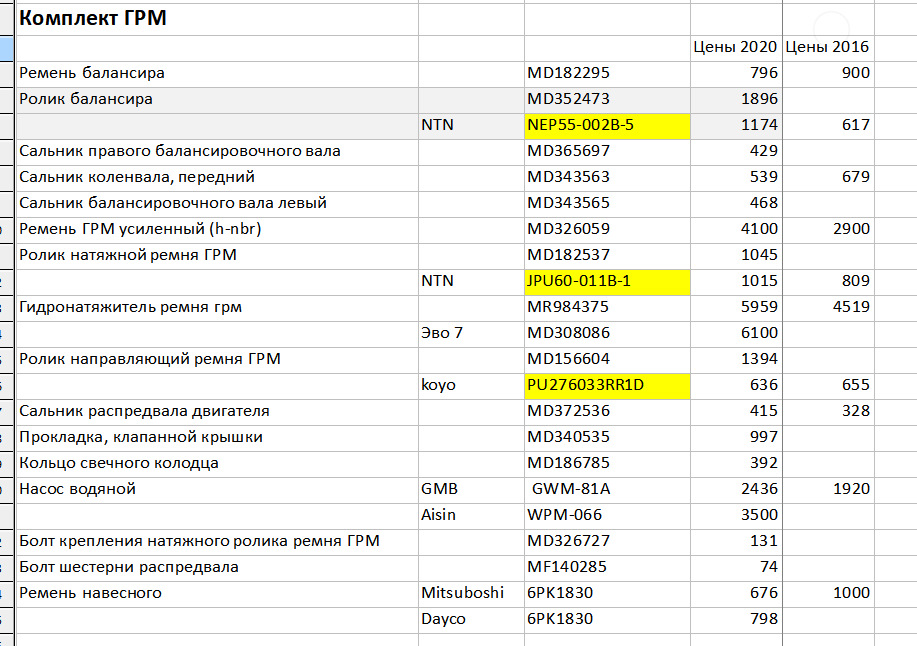917x646 pixels.
Task: Select 'Ремень ГРМ усиленный (h-nbr)' cell
Action: pyautogui.click(x=217, y=230)
